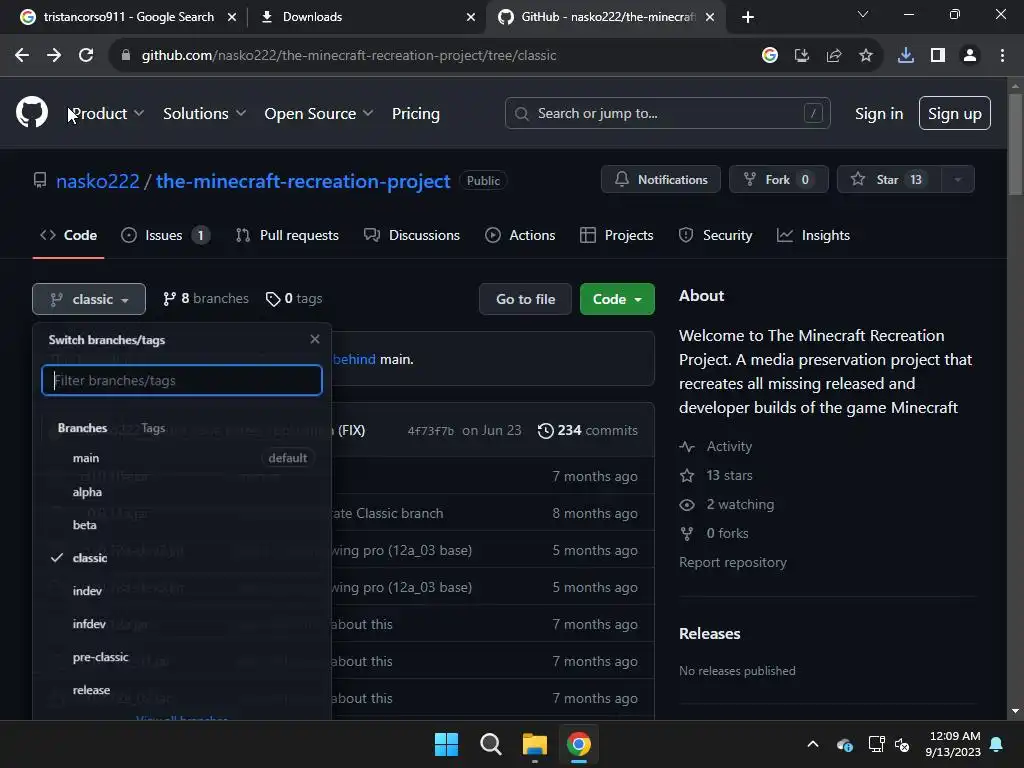The height and width of the screenshot is (768, 1024).
Task: Click the Fork button
Action: point(778,180)
